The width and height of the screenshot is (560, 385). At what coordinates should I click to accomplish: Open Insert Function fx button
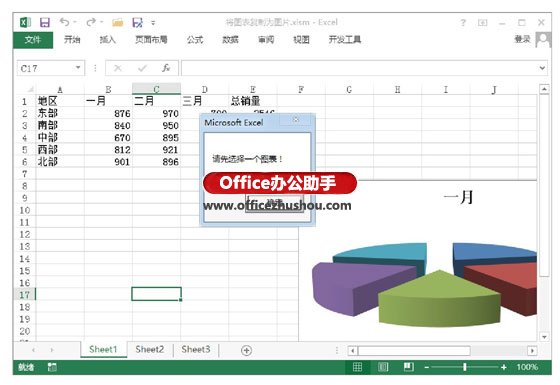(166, 68)
